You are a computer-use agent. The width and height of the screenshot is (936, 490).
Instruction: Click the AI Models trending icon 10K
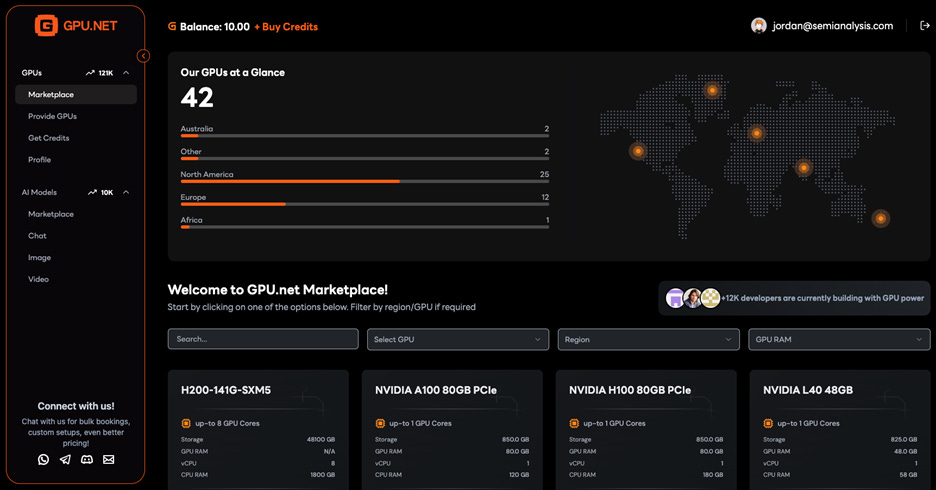click(92, 192)
